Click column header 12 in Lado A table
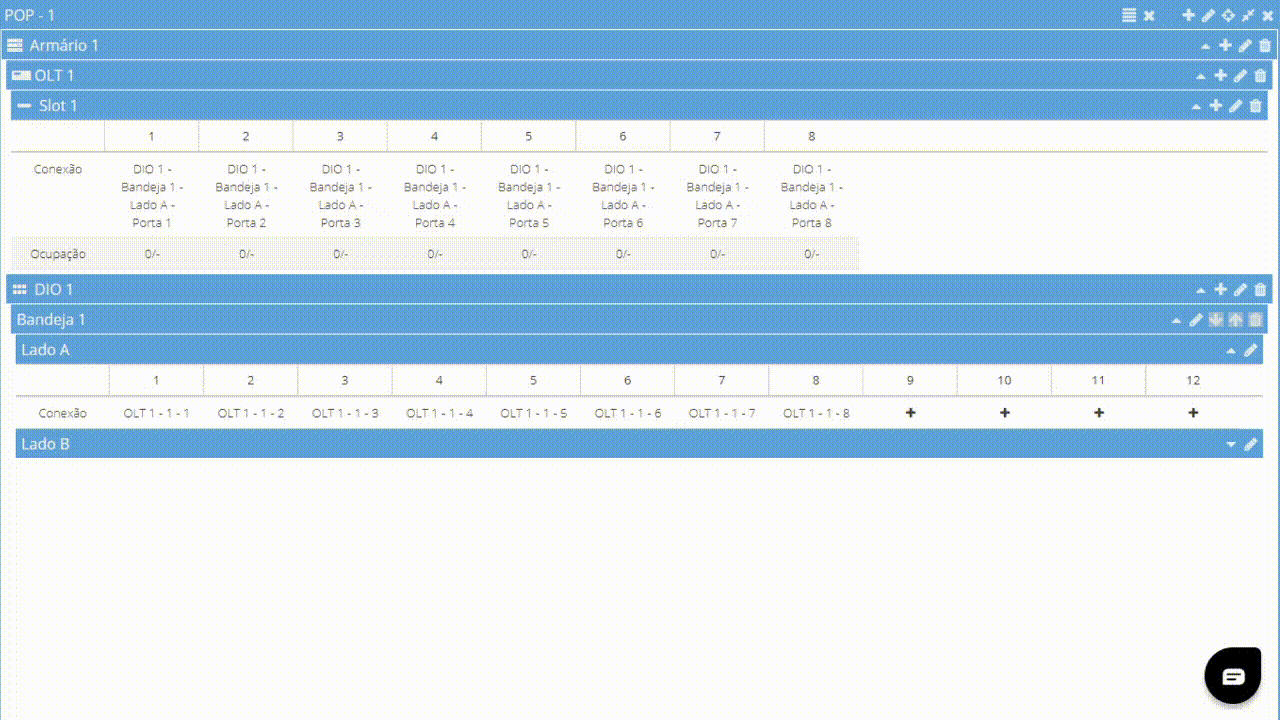This screenshot has width=1280, height=720. [1193, 380]
